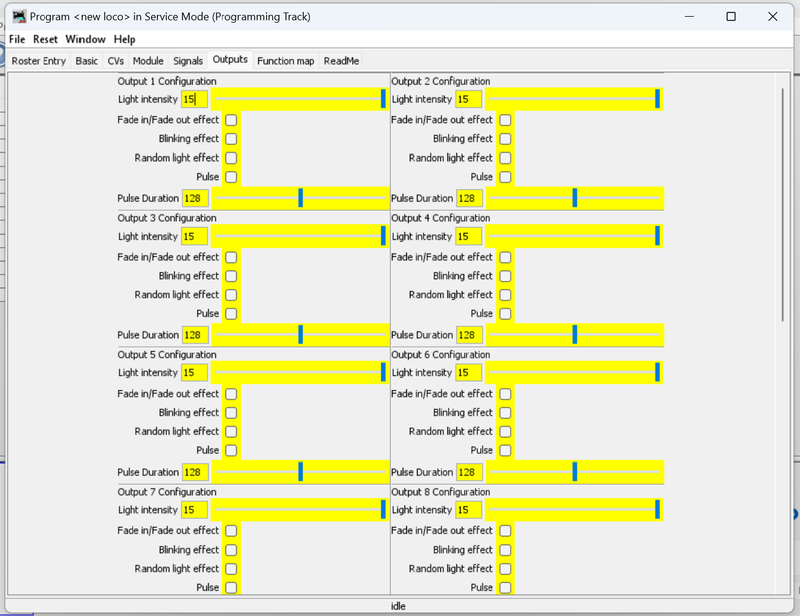Open the Help menu
Viewport: 800px width, 616px height.
pyautogui.click(x=124, y=39)
